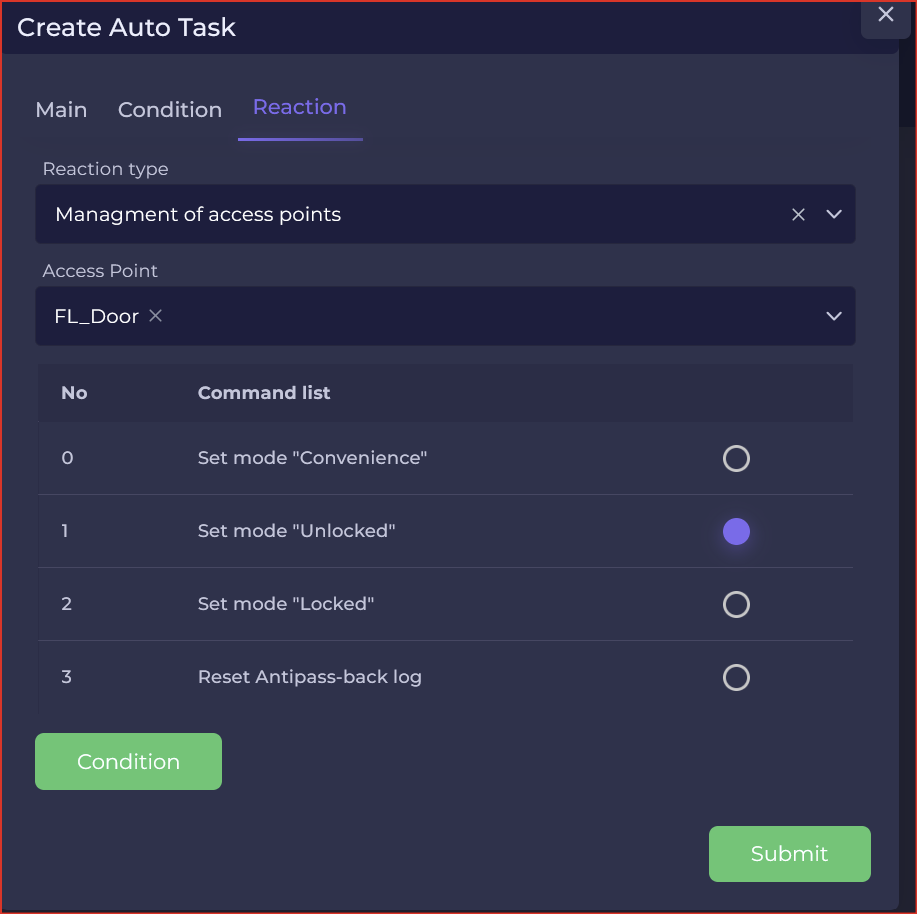Open the Managment of access points combo box

[x=445, y=214]
